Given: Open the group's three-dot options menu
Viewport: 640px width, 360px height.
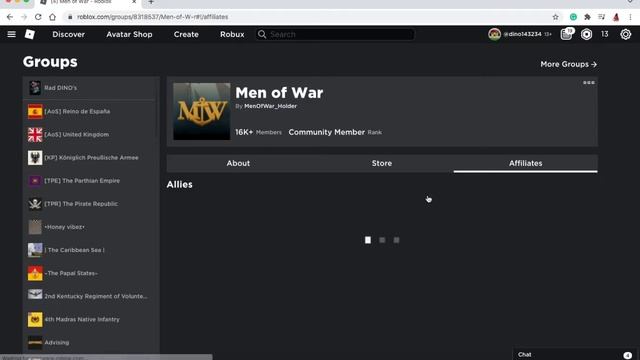Looking at the screenshot, I should pyautogui.click(x=589, y=82).
